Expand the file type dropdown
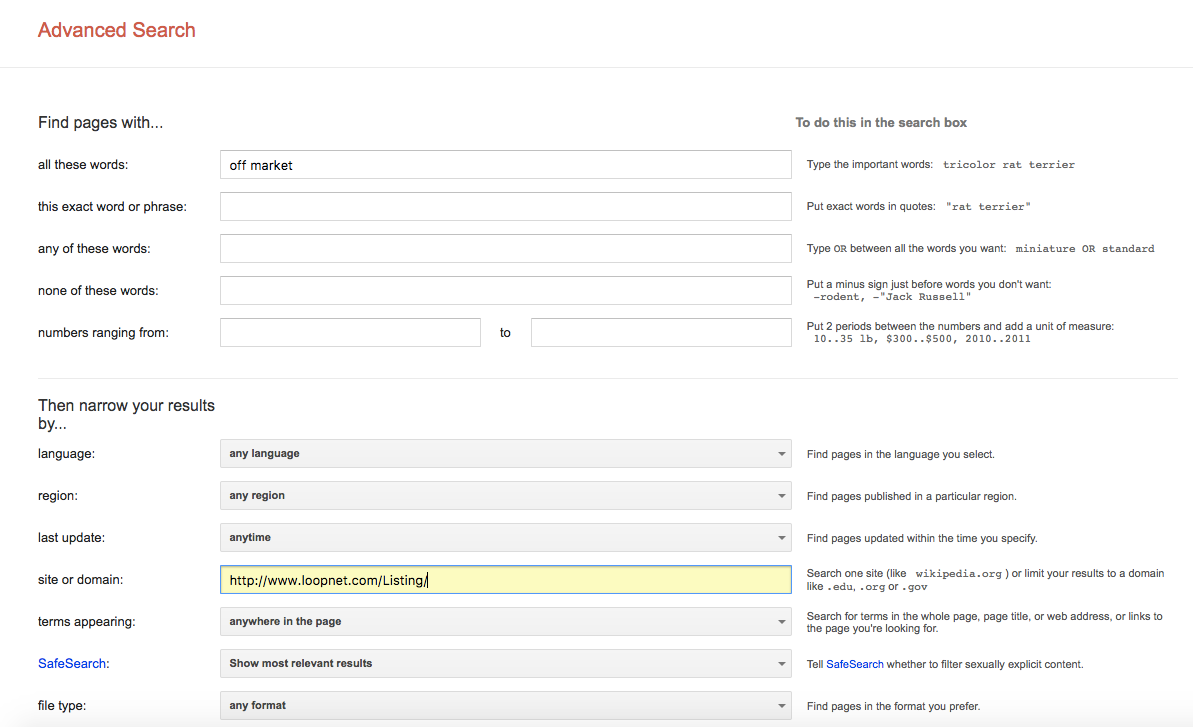The image size is (1193, 727). [x=505, y=705]
